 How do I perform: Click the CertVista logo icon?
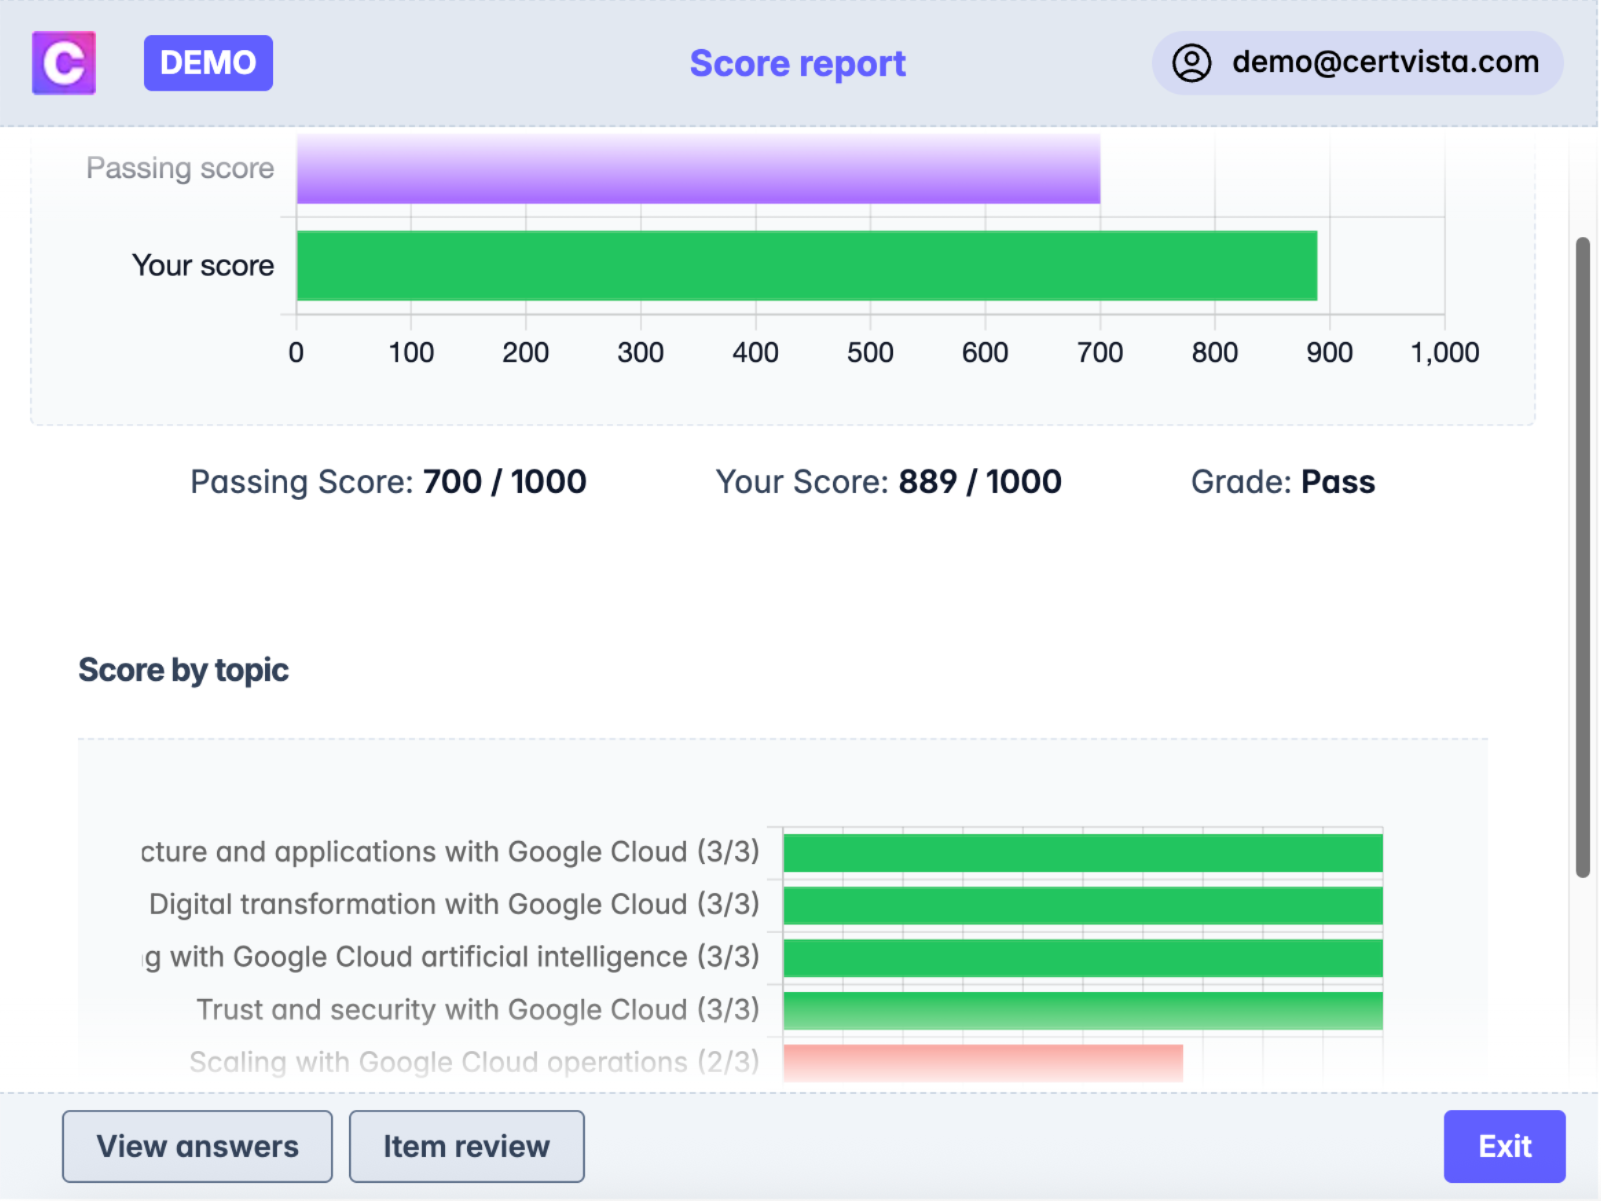(63, 62)
